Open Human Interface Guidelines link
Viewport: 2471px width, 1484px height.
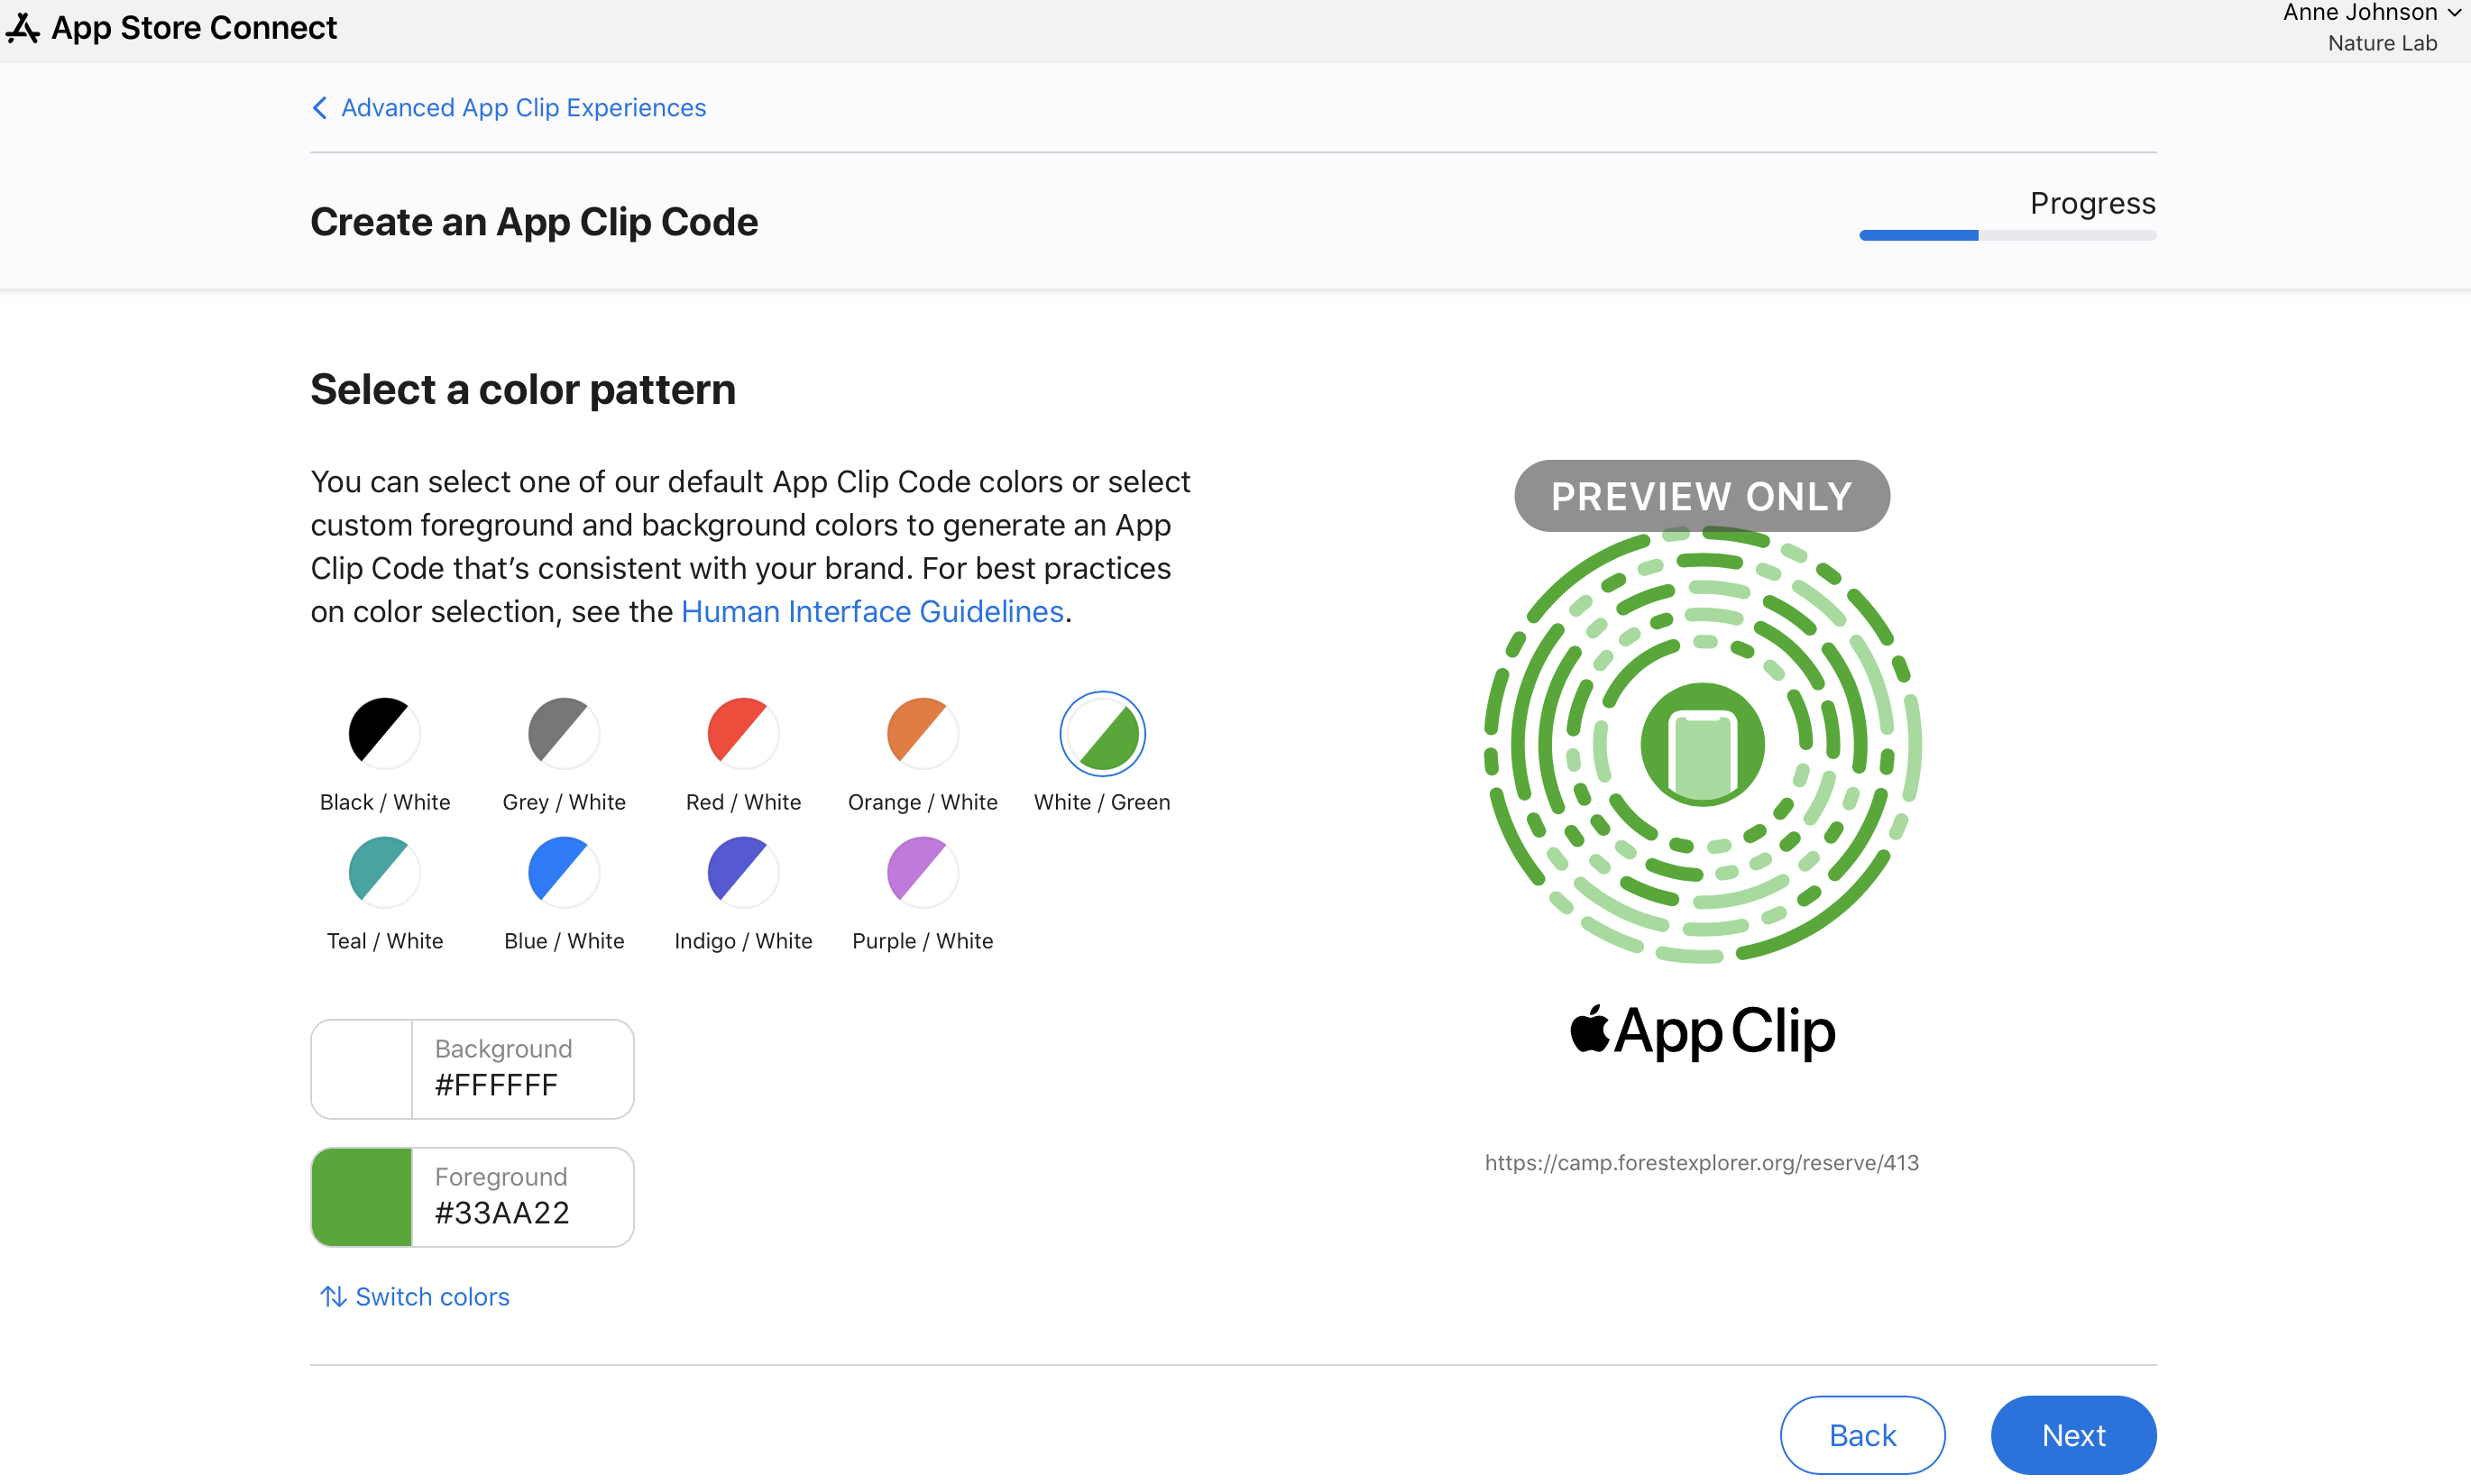tap(872, 610)
